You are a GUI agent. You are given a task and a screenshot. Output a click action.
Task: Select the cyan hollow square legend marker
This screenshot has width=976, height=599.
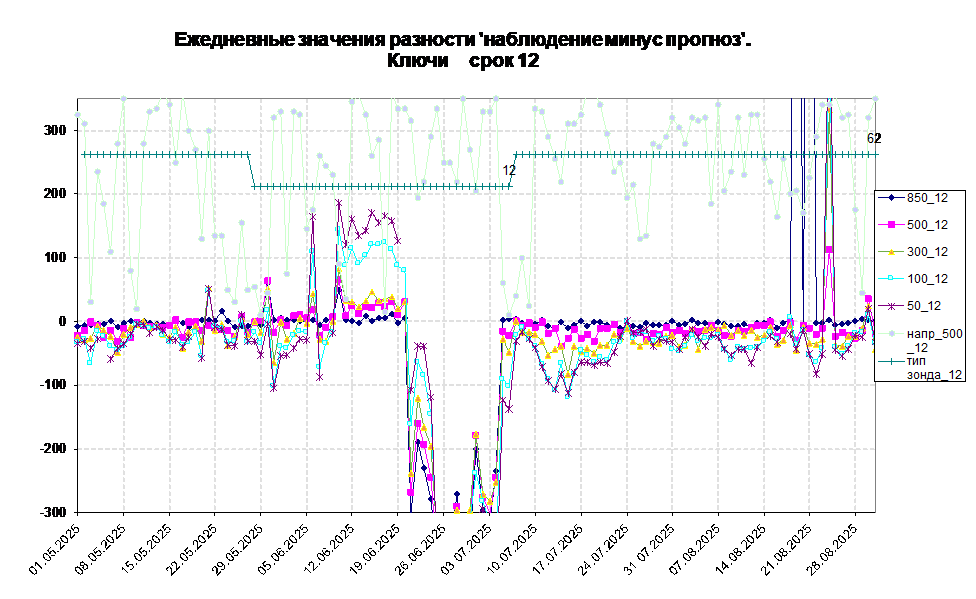click(x=891, y=279)
